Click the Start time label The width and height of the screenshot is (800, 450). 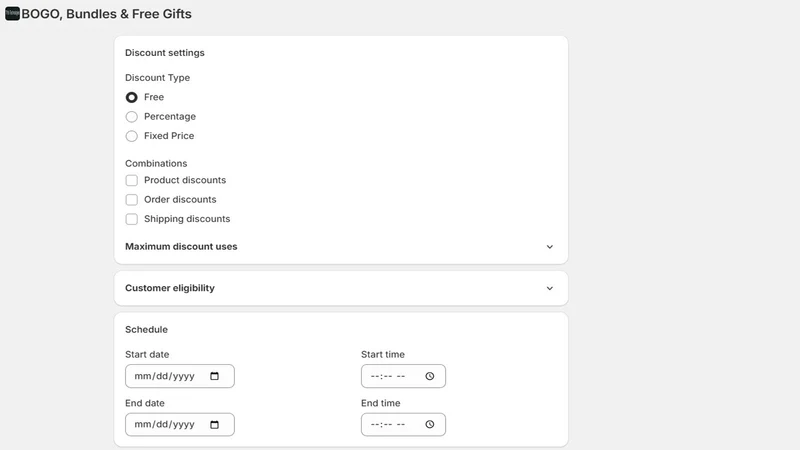(x=383, y=354)
